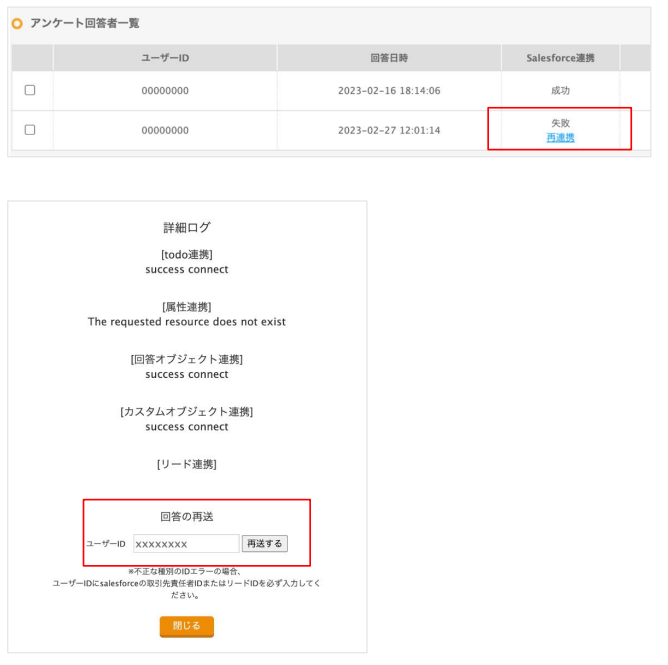Focus the ユーザーID input field in 回答の再送
This screenshot has width=668, height=665.
point(186,544)
